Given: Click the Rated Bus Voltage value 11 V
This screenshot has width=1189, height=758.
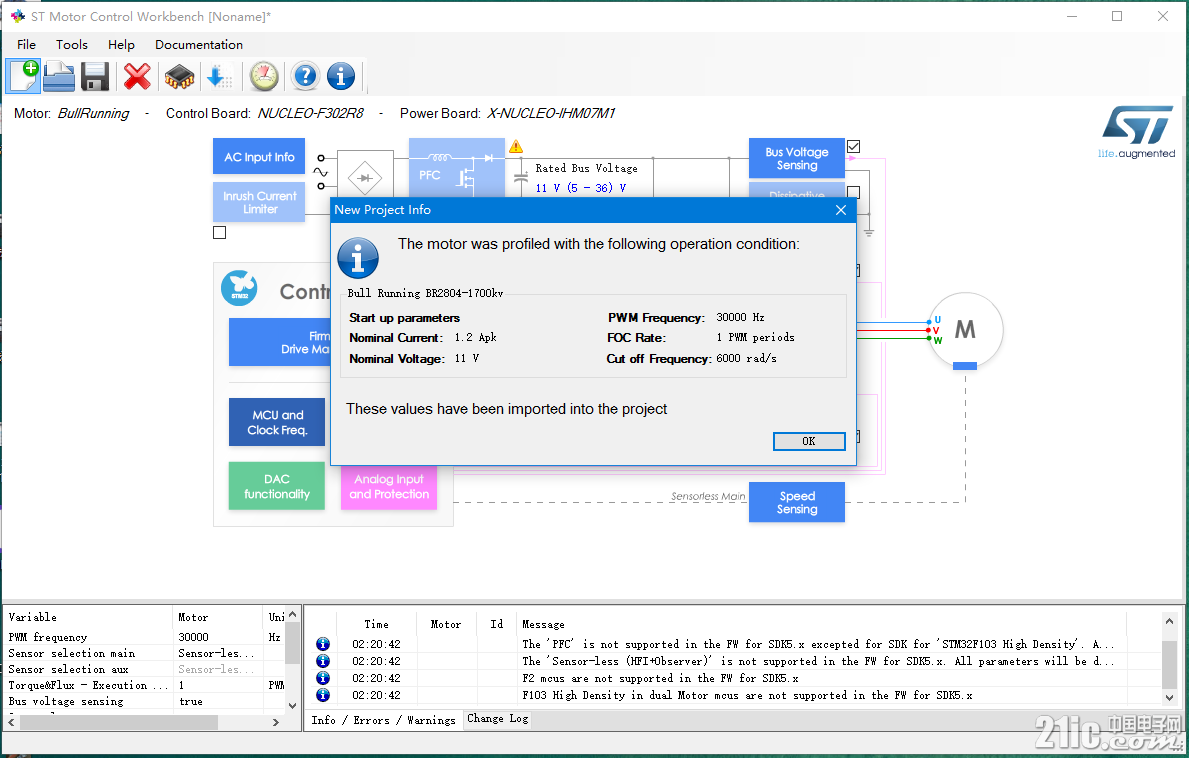Looking at the screenshot, I should coord(581,188).
